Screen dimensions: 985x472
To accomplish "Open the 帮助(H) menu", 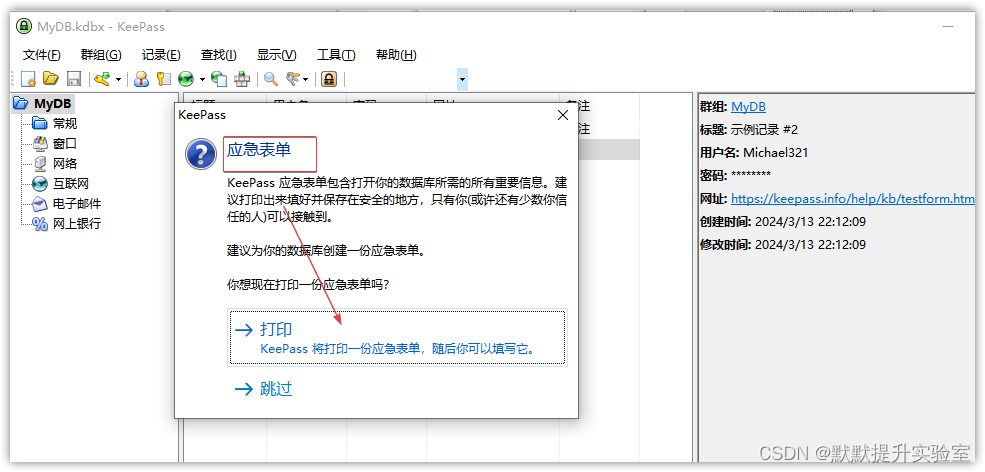I will (x=396, y=55).
